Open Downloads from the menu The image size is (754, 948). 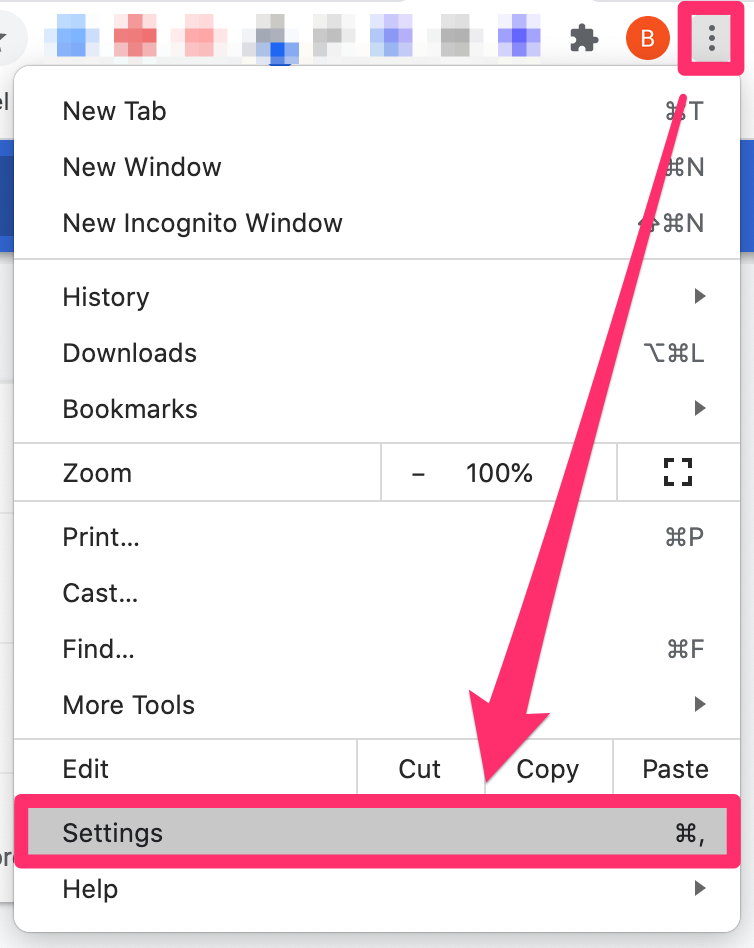coord(129,353)
